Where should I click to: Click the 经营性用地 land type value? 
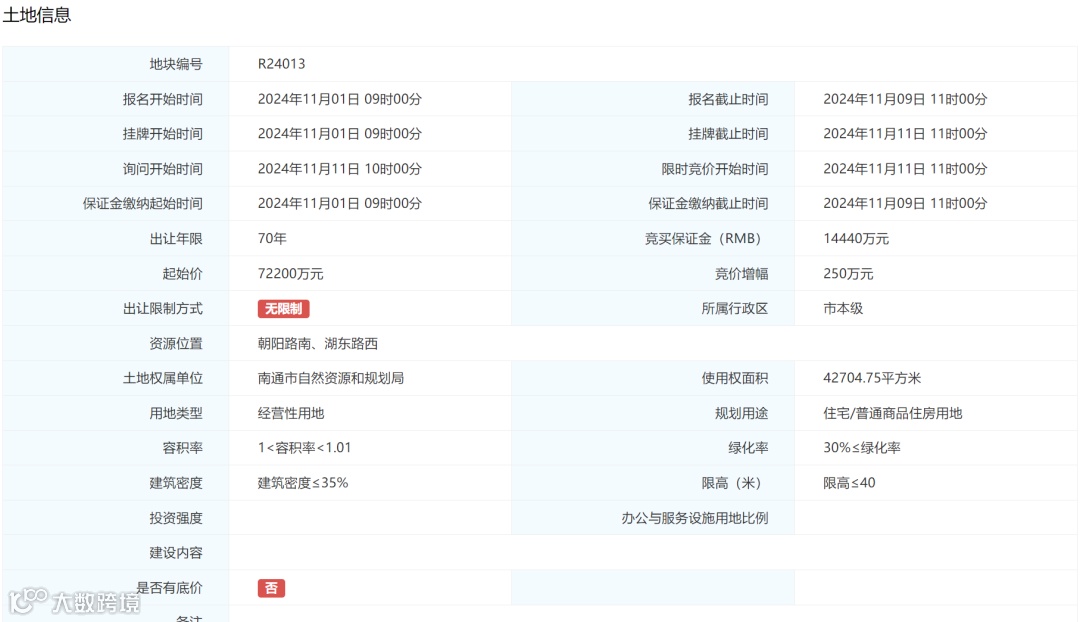click(291, 413)
